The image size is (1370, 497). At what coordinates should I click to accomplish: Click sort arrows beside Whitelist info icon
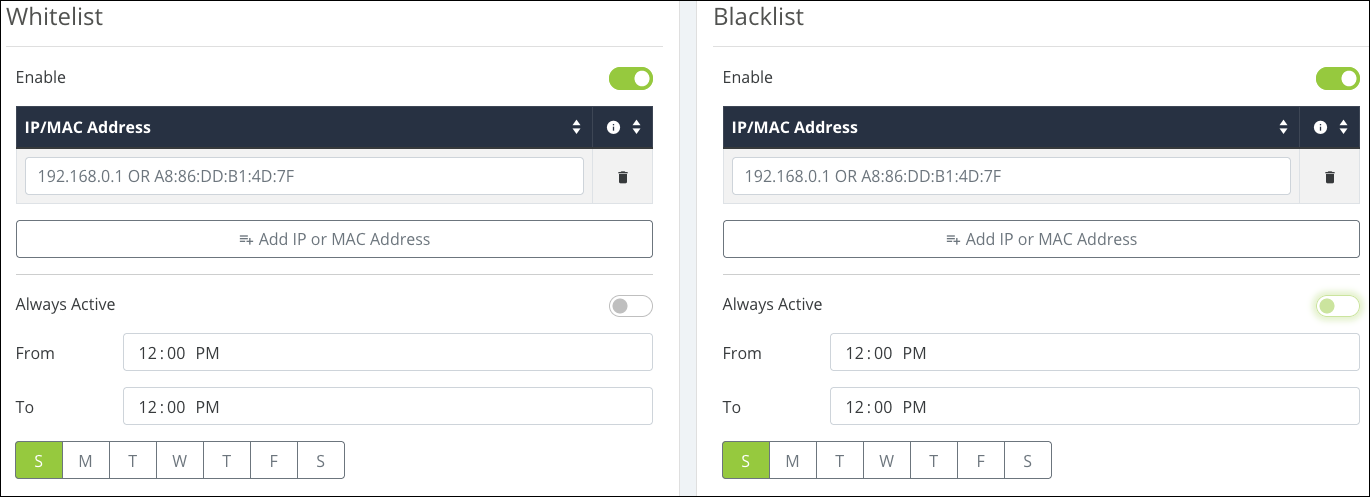point(636,127)
